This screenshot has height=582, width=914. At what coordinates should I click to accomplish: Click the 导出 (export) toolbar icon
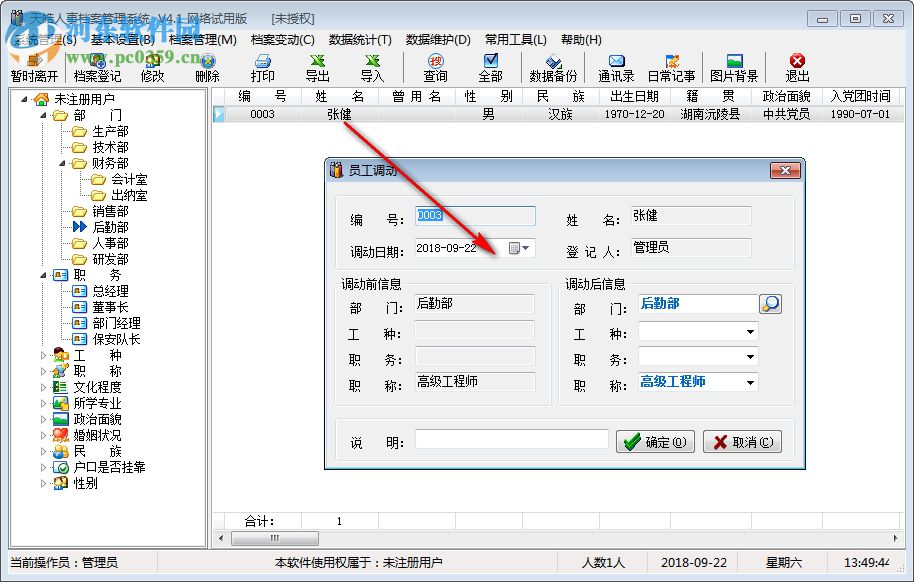[318, 68]
